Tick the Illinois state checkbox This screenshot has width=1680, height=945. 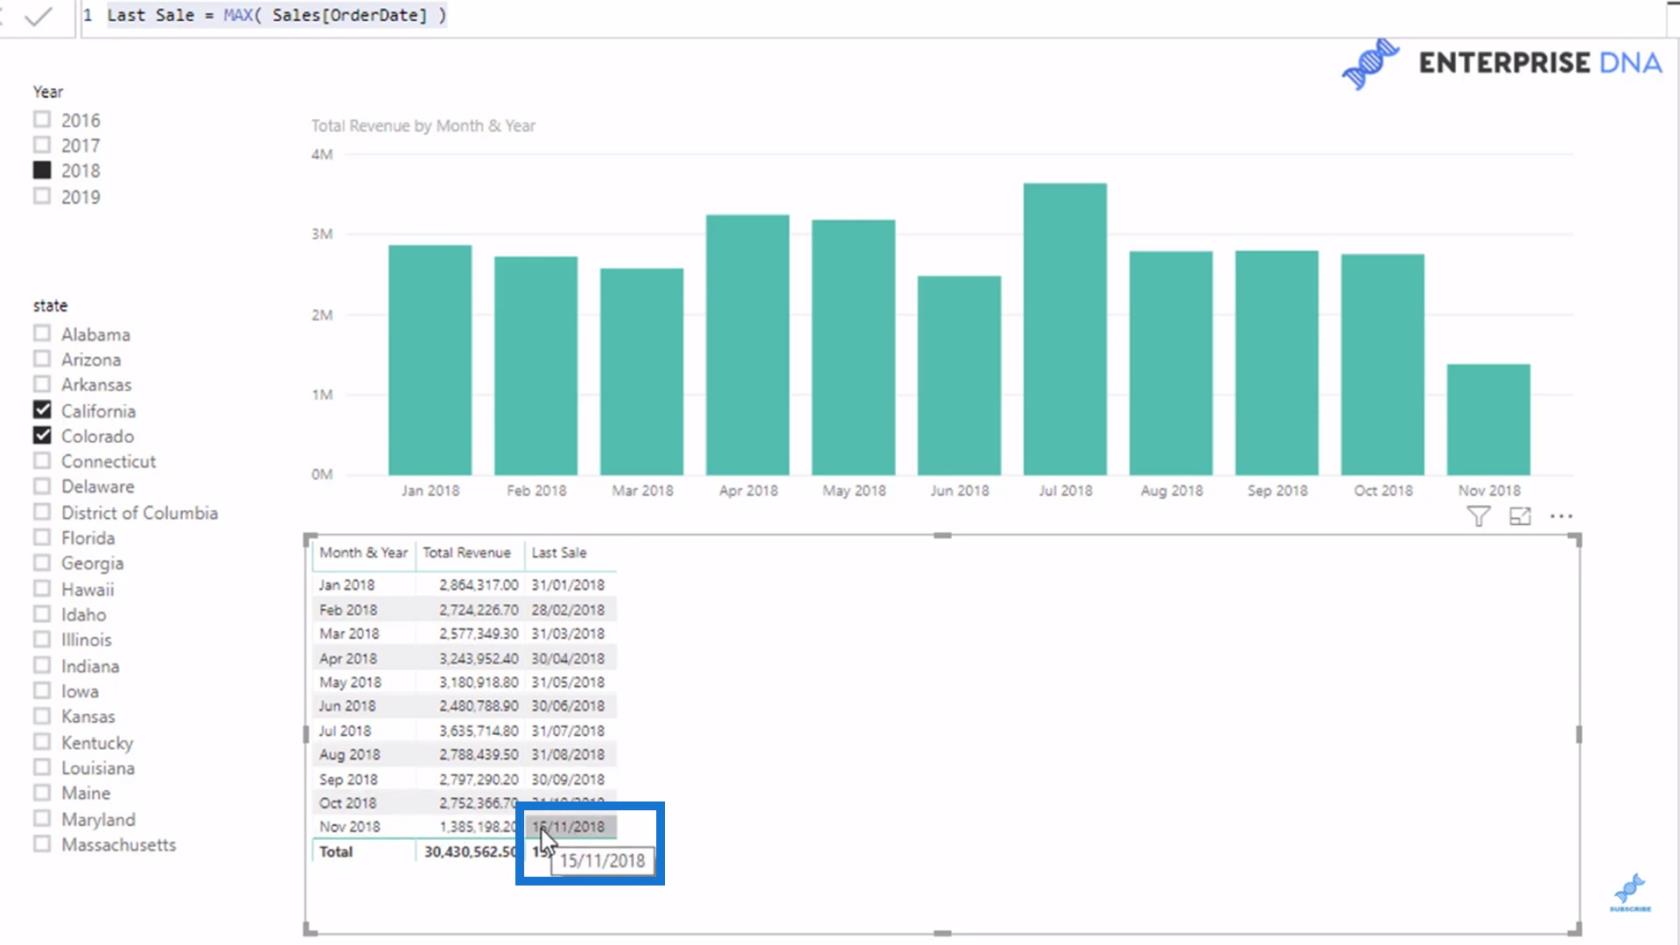pos(42,639)
